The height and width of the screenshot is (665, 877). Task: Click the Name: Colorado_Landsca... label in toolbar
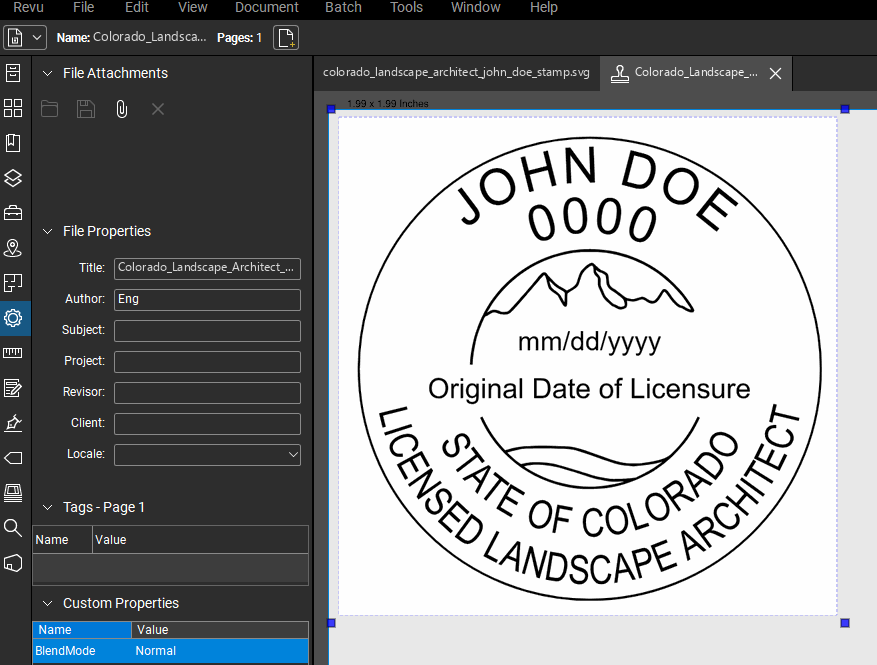coord(131,37)
